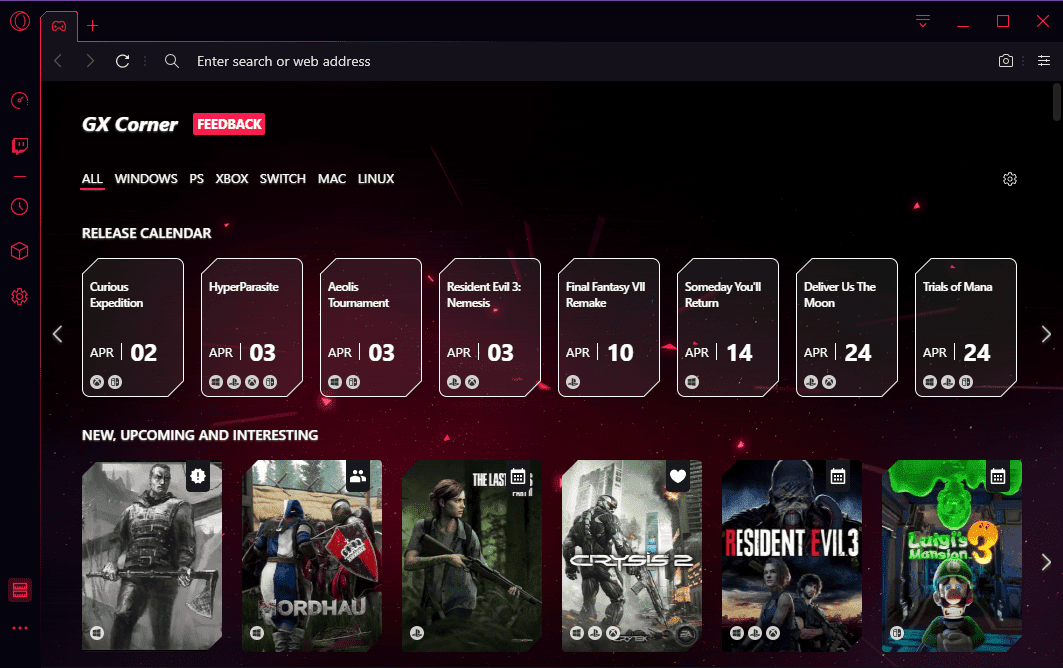1063x668 pixels.
Task: Open a new tab with plus button
Action: pyautogui.click(x=93, y=26)
